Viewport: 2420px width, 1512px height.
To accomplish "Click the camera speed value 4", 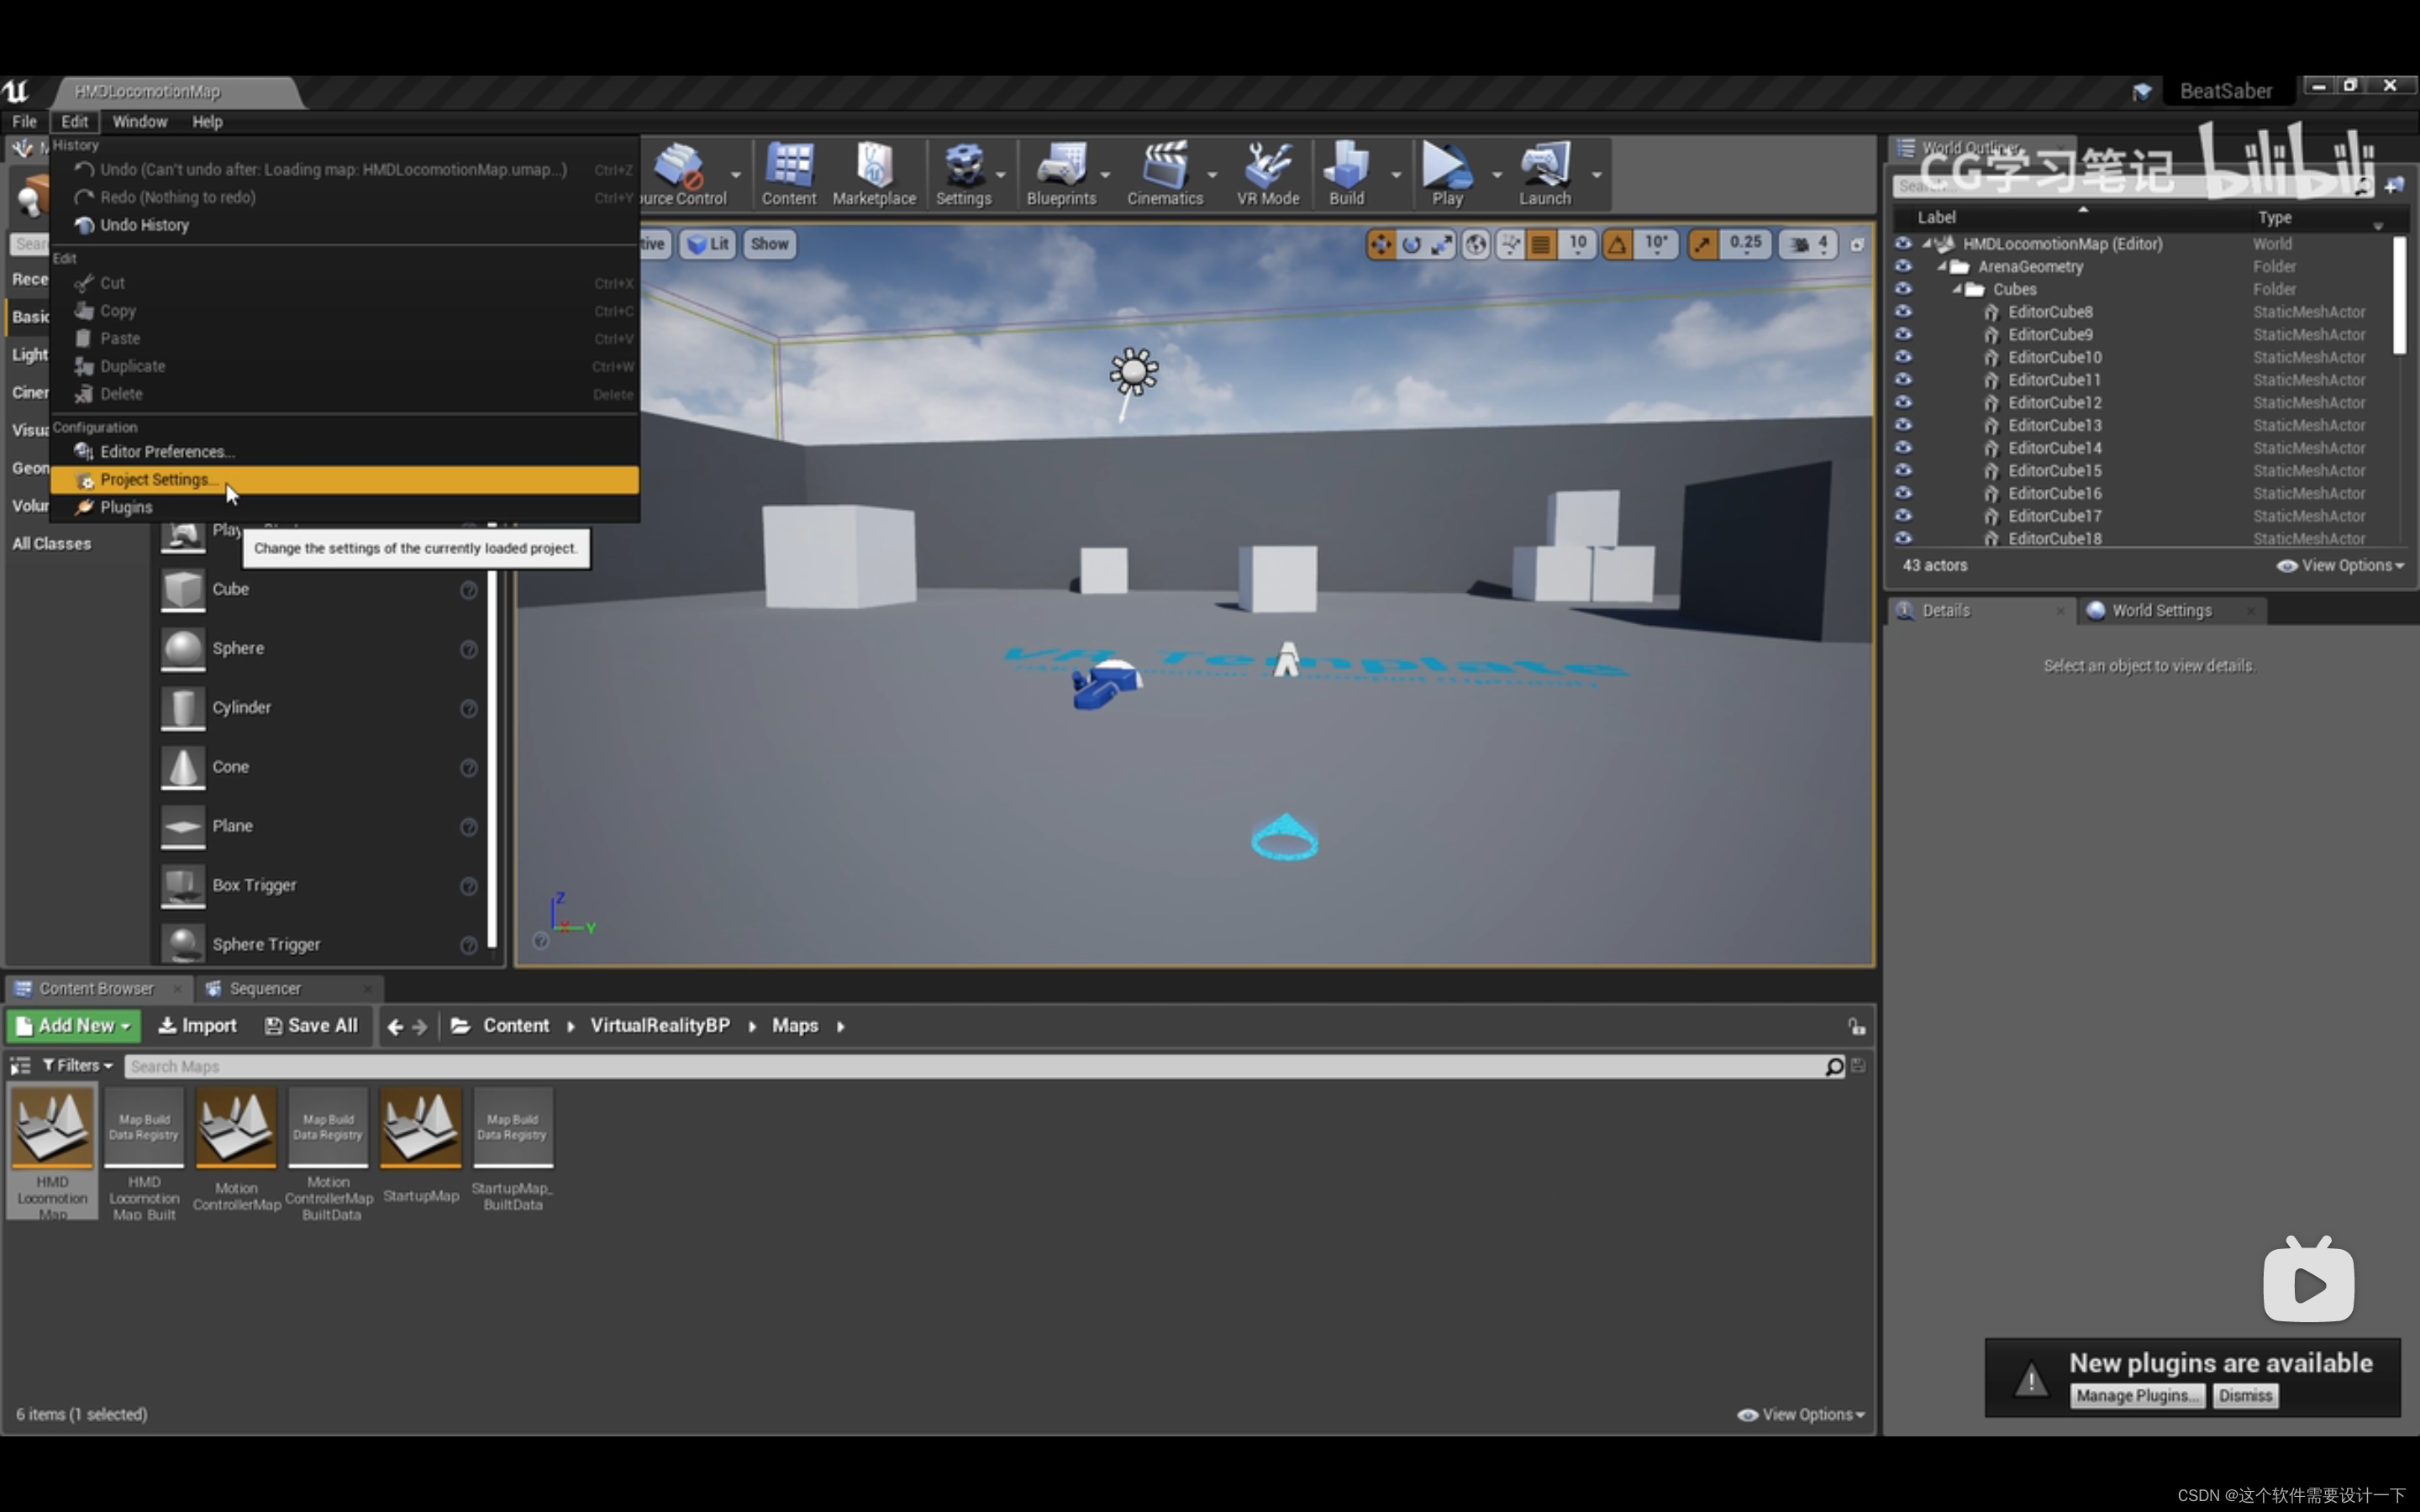I will point(1822,243).
